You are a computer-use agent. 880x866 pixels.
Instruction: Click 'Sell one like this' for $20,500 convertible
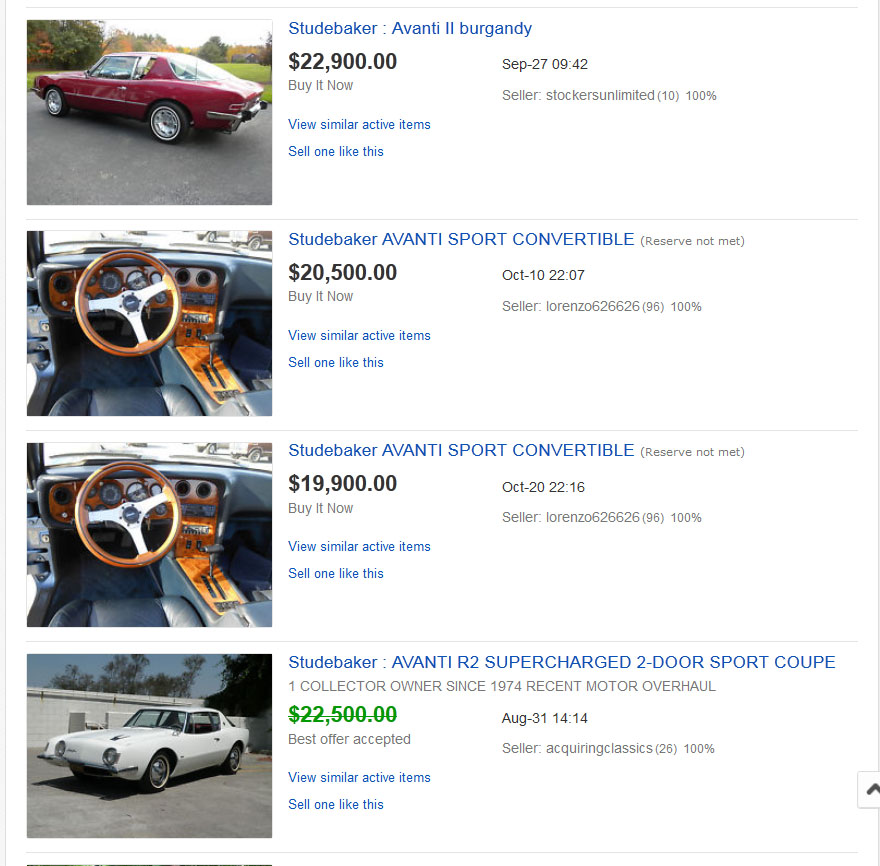336,363
